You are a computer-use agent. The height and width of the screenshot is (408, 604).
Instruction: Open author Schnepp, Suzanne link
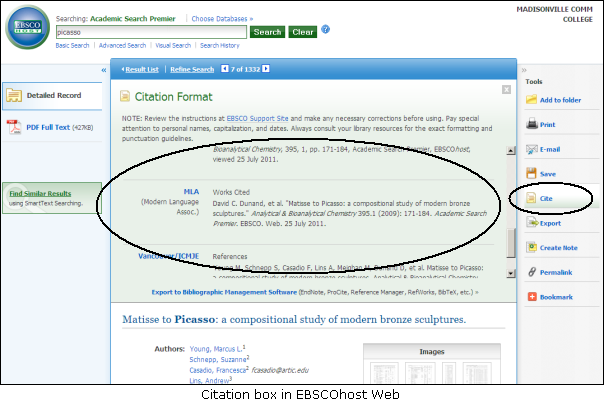(218, 359)
